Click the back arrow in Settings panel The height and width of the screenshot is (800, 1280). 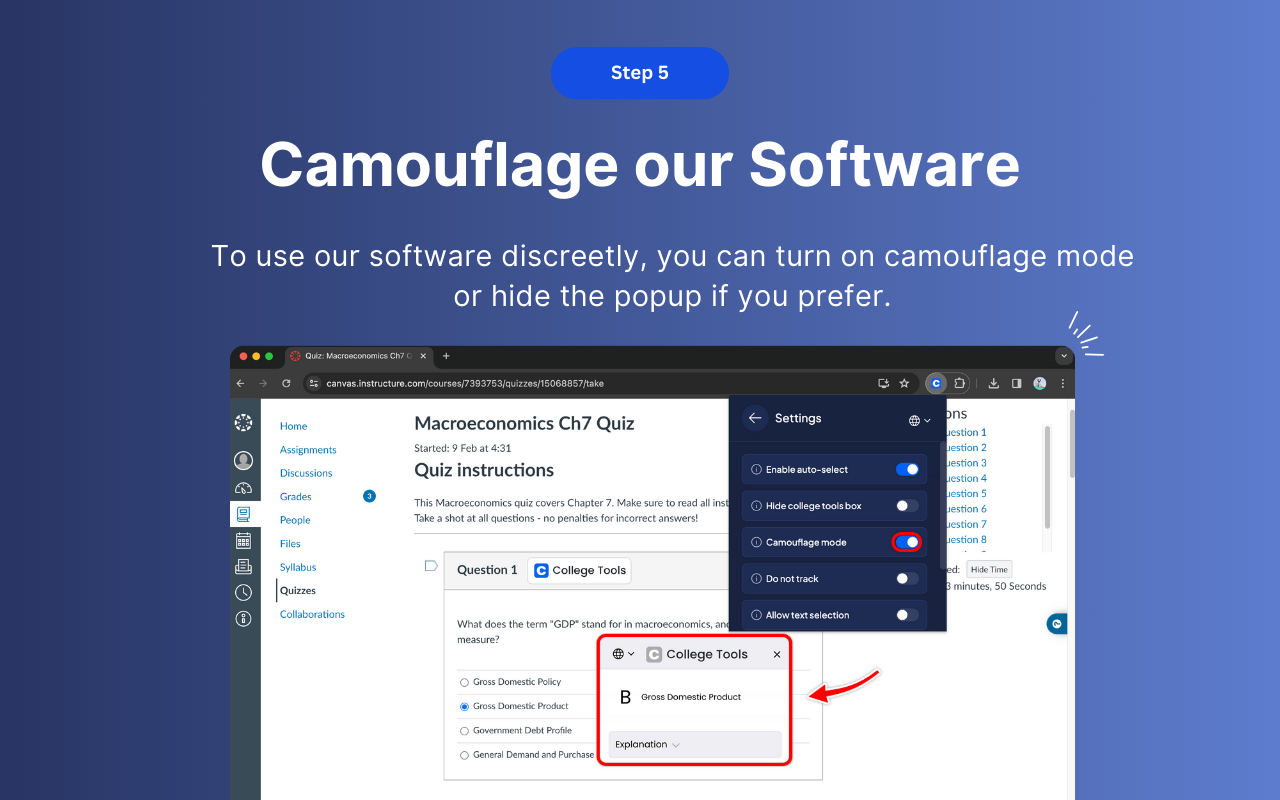click(755, 419)
